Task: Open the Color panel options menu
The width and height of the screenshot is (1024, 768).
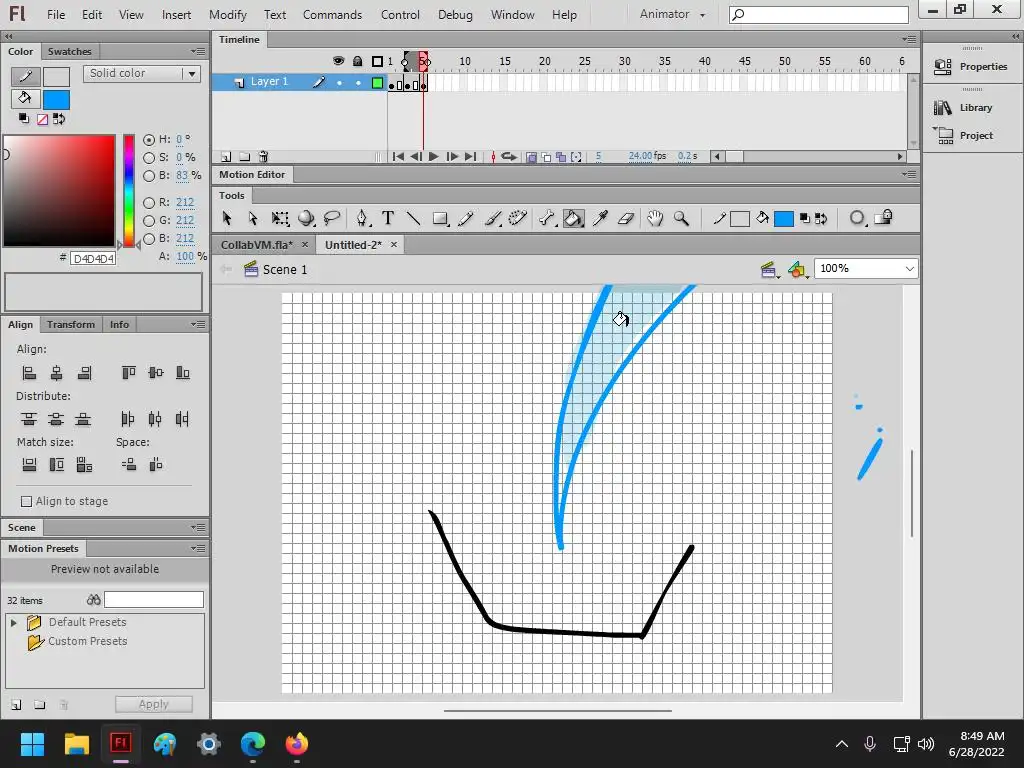Action: coord(198,51)
